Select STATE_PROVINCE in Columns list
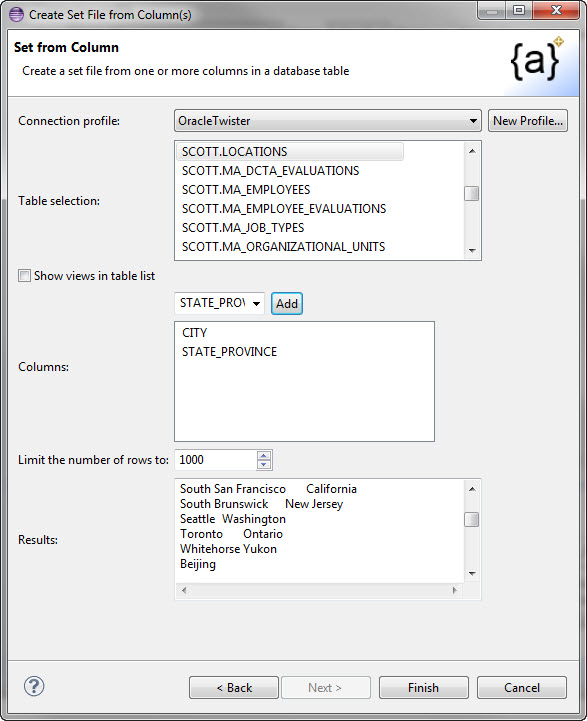Screen dimensions: 587x721 point(229,352)
